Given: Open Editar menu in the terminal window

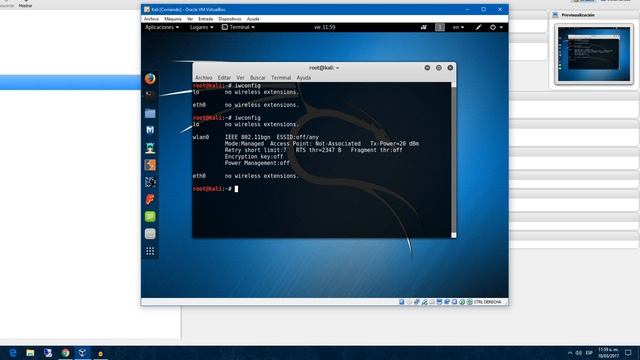Looking at the screenshot, I should click(x=224, y=78).
